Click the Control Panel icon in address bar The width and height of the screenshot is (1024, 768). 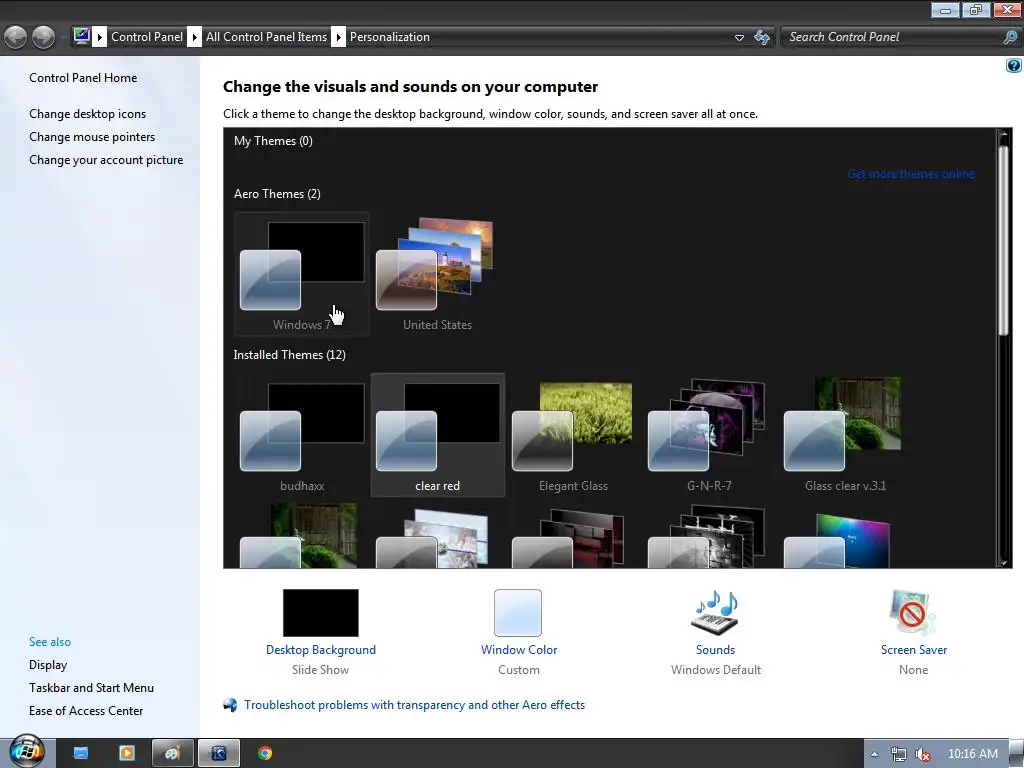click(82, 36)
